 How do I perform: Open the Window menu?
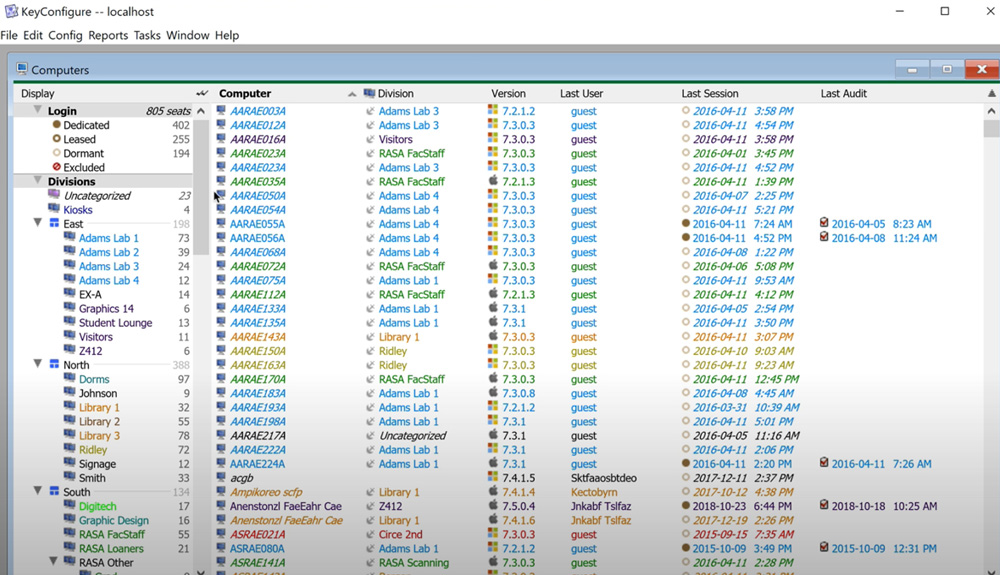pos(188,35)
